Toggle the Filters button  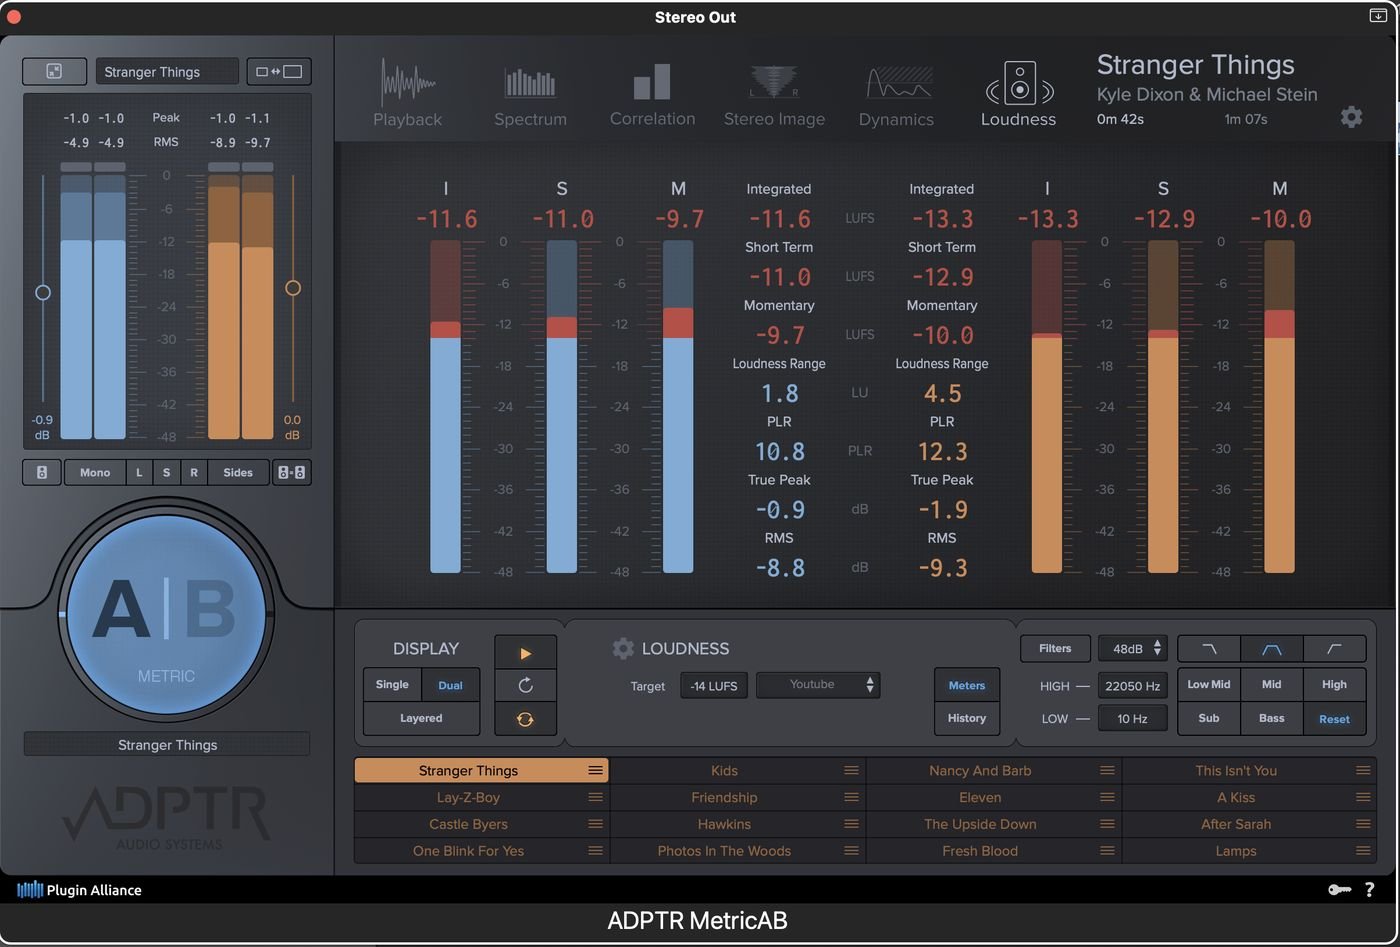click(x=1055, y=648)
